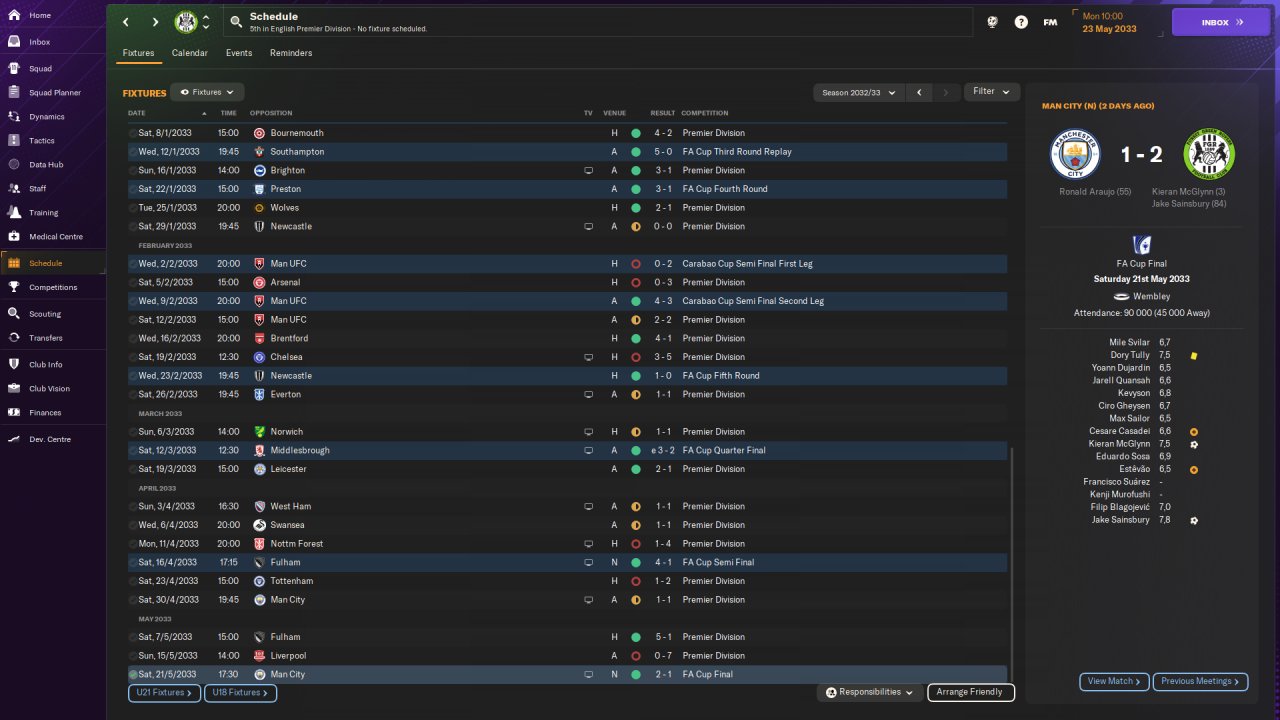1280x720 pixels.
Task: Click the Arsenal club badge in the fixtures list
Action: 259,283
